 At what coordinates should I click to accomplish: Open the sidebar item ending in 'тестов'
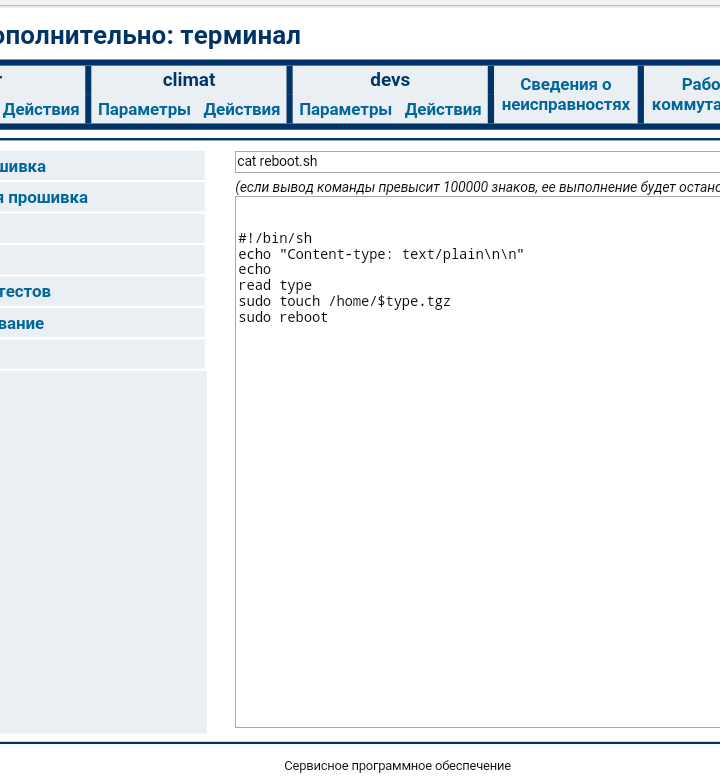26,291
